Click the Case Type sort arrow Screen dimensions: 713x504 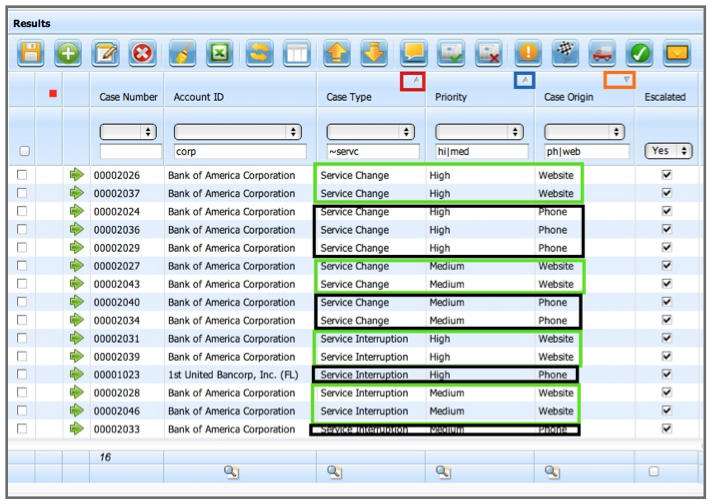[416, 81]
